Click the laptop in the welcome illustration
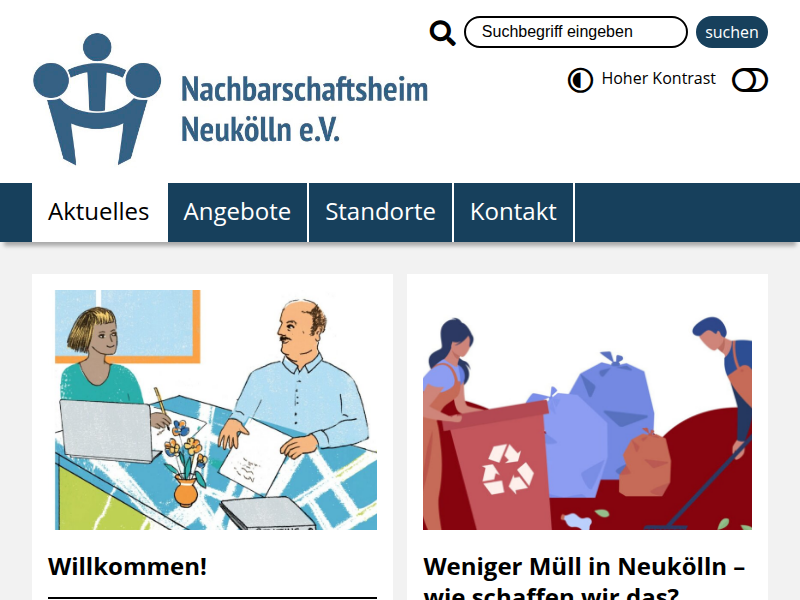 (109, 431)
